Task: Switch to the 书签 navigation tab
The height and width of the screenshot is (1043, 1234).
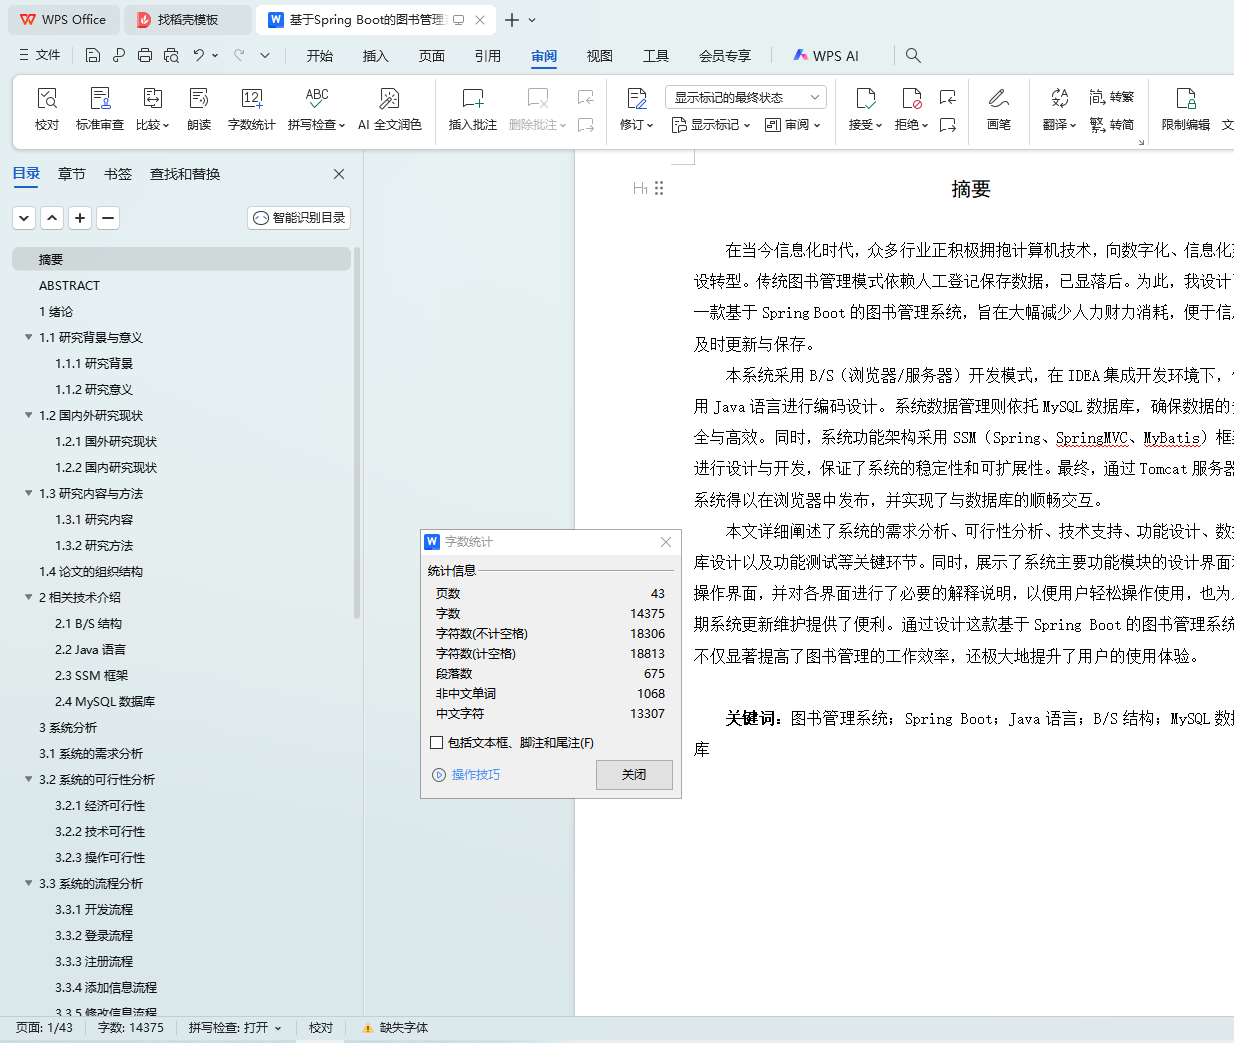Action: pyautogui.click(x=118, y=174)
